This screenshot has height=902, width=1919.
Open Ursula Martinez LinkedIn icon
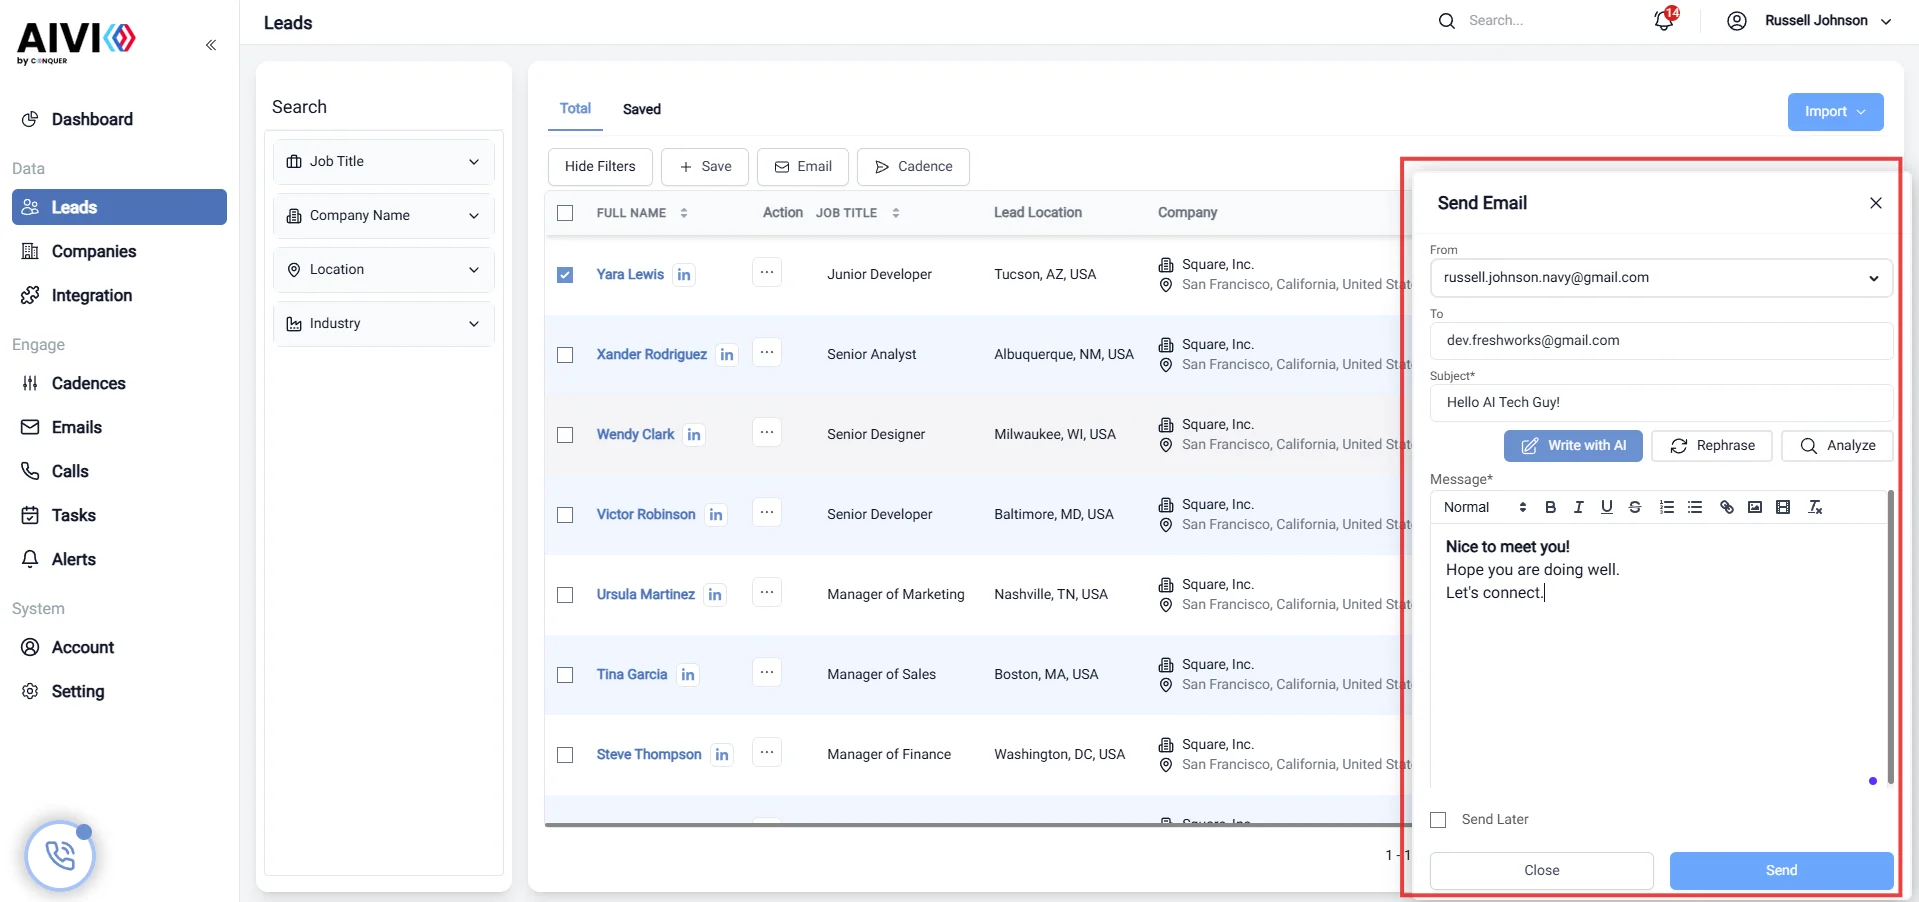tap(715, 595)
